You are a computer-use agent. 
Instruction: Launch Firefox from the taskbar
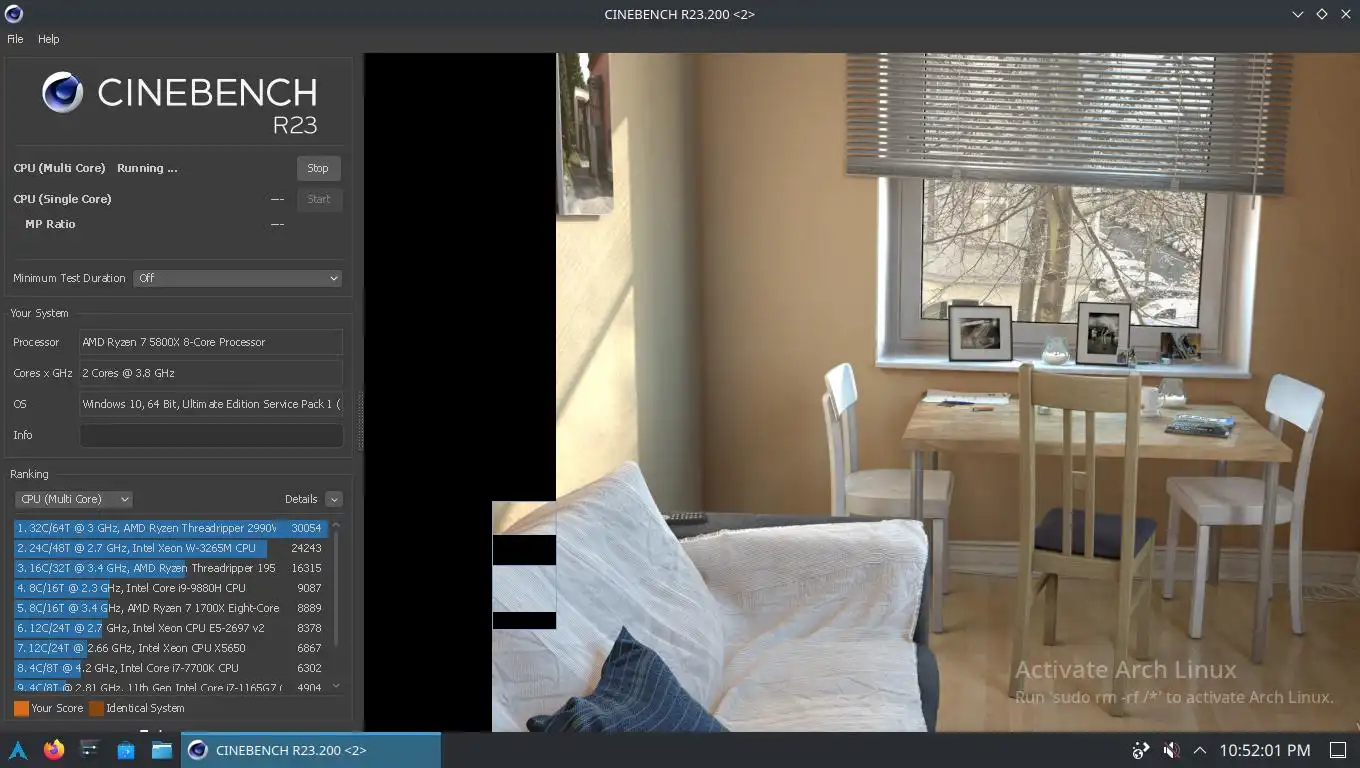click(54, 750)
